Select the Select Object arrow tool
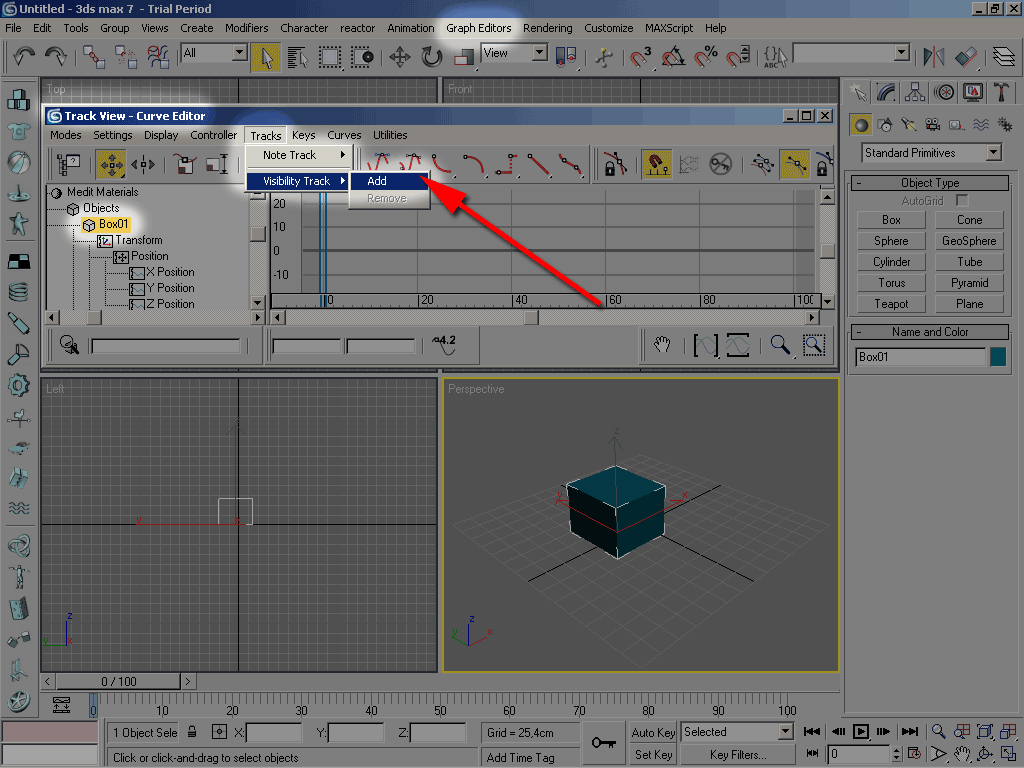Screen dimensions: 1024x768 point(266,57)
